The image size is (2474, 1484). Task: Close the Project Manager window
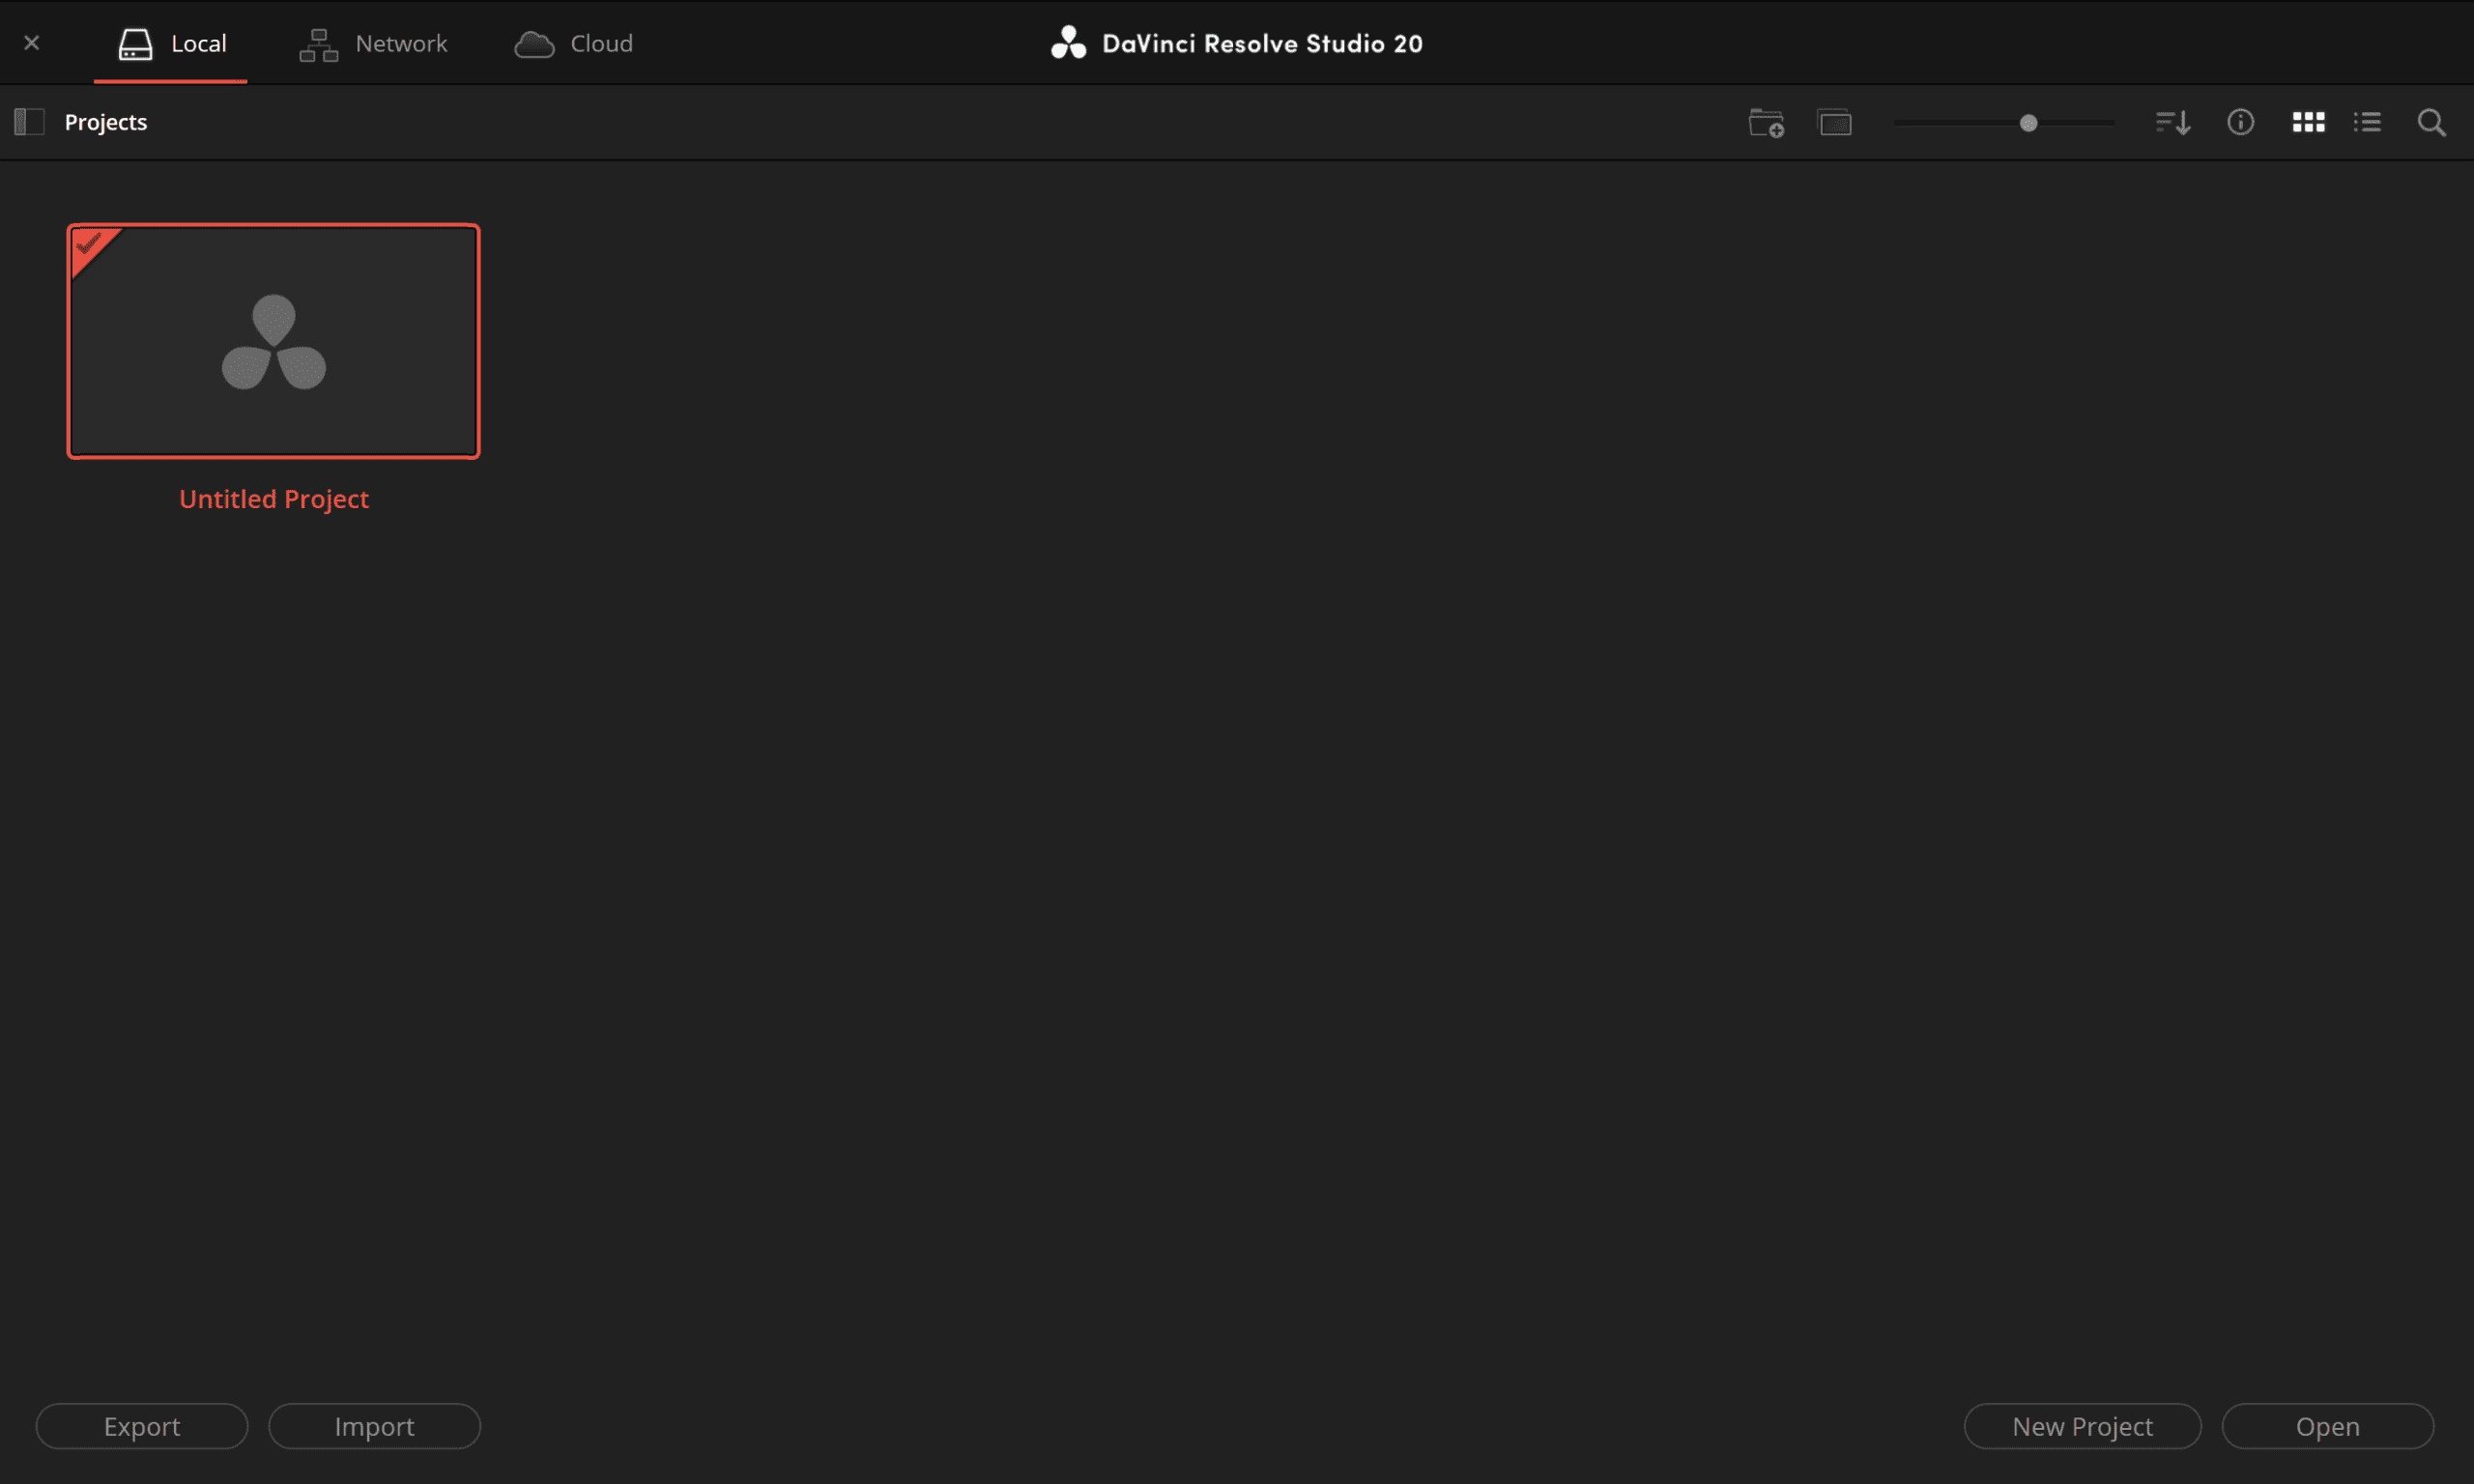click(x=32, y=43)
